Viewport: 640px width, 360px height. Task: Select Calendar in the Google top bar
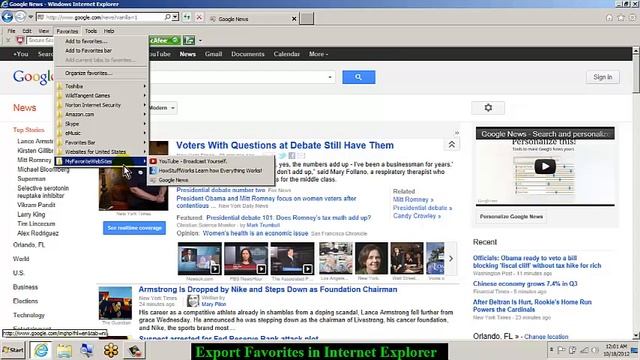(x=287, y=54)
